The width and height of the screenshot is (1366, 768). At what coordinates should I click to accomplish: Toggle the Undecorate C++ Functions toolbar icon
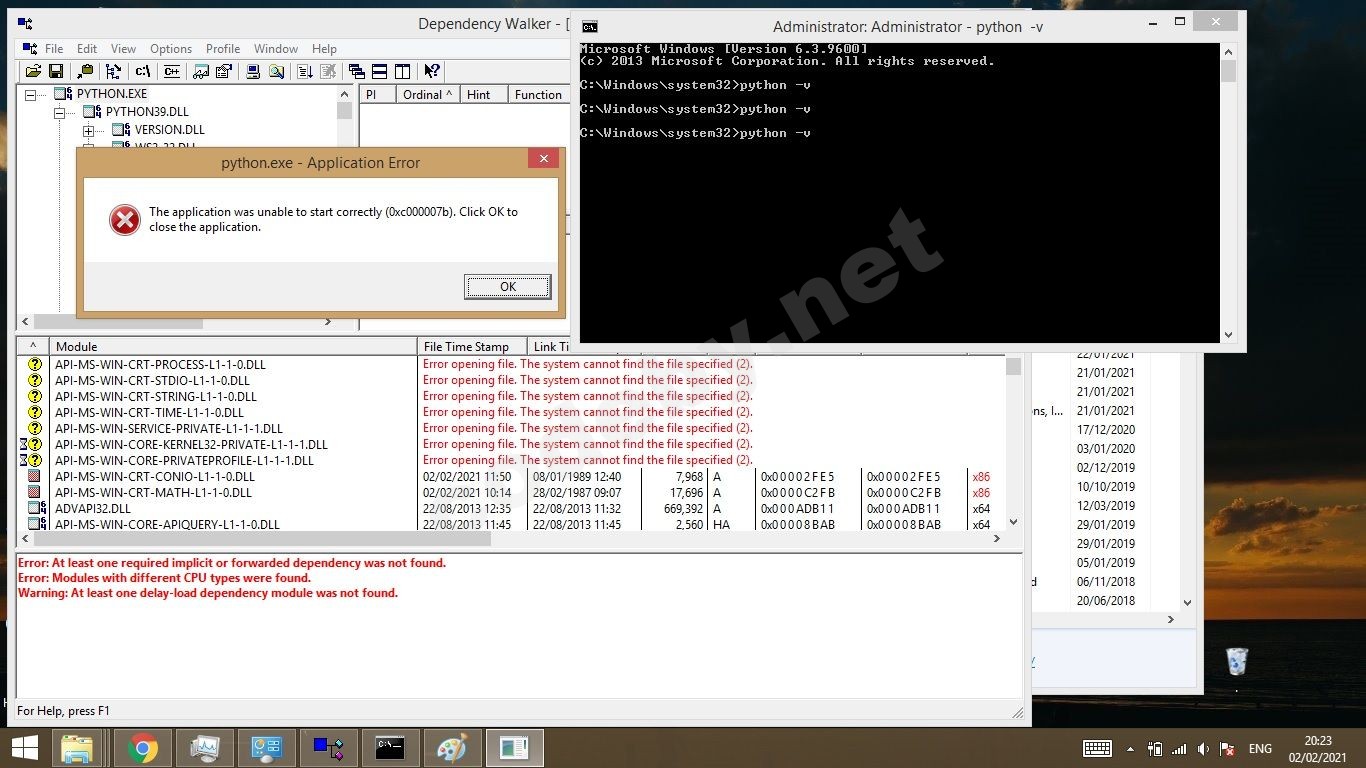pyautogui.click(x=172, y=71)
